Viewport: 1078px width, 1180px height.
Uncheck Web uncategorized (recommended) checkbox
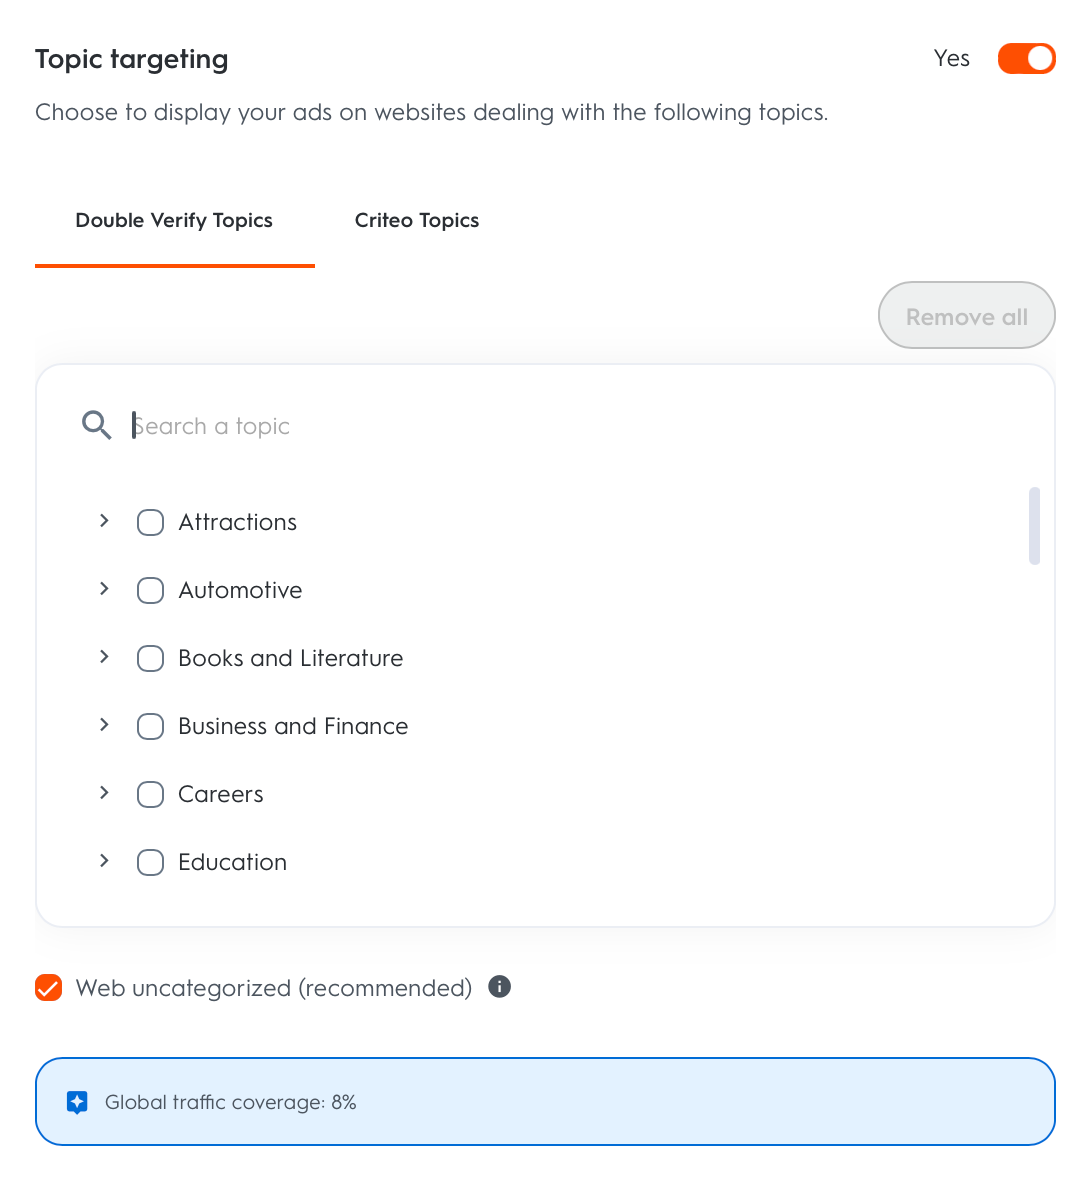[x=48, y=988]
